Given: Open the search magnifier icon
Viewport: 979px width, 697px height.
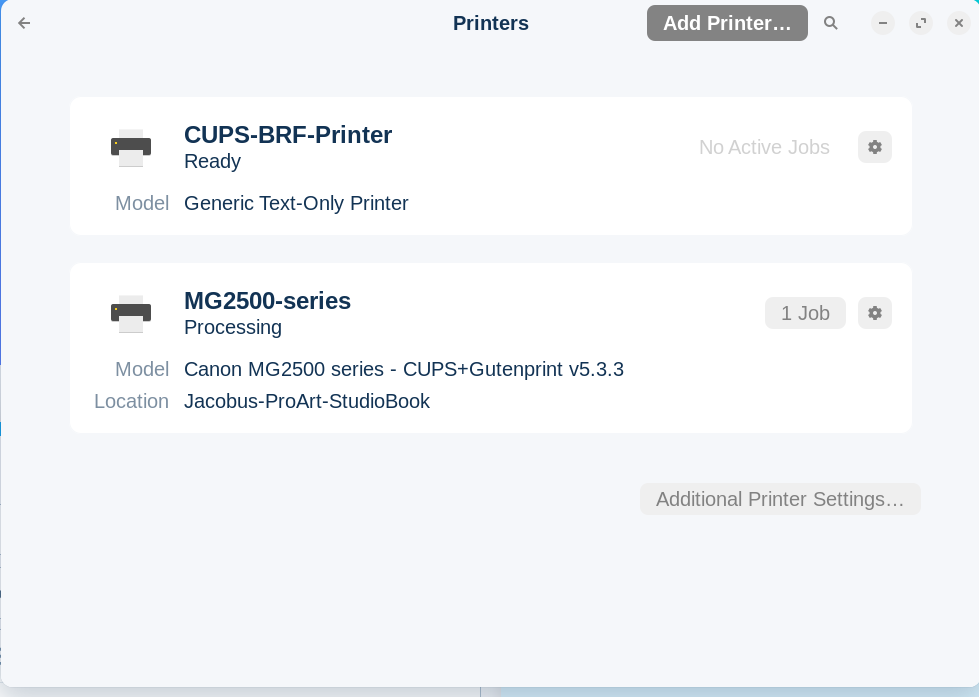Looking at the screenshot, I should pos(830,23).
